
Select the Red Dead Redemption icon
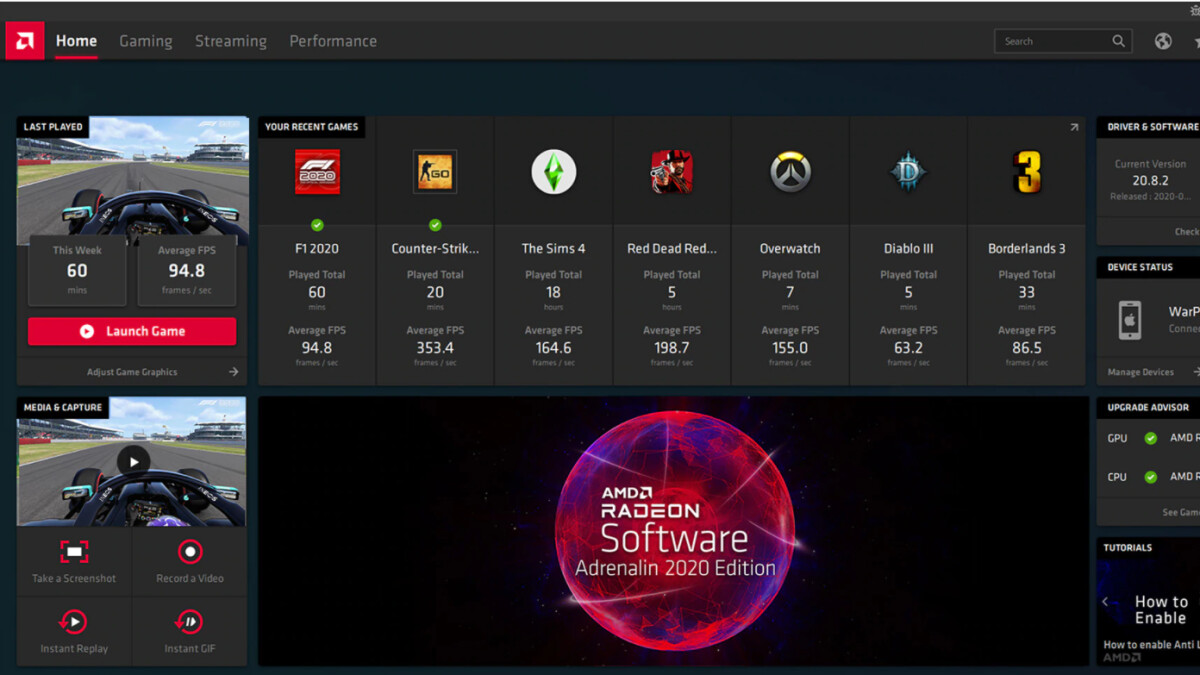click(x=671, y=172)
